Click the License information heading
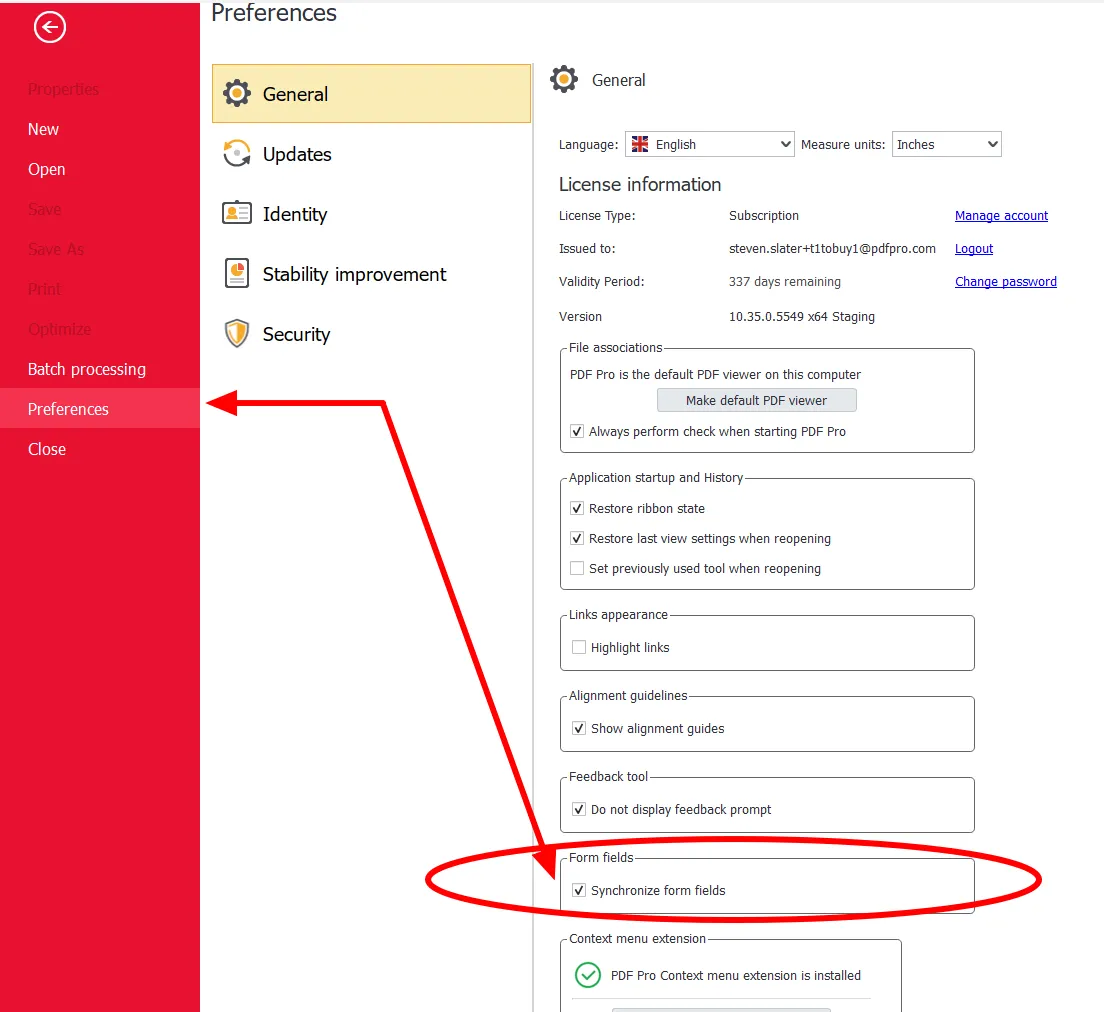Image resolution: width=1104 pixels, height=1012 pixels. pos(640,185)
